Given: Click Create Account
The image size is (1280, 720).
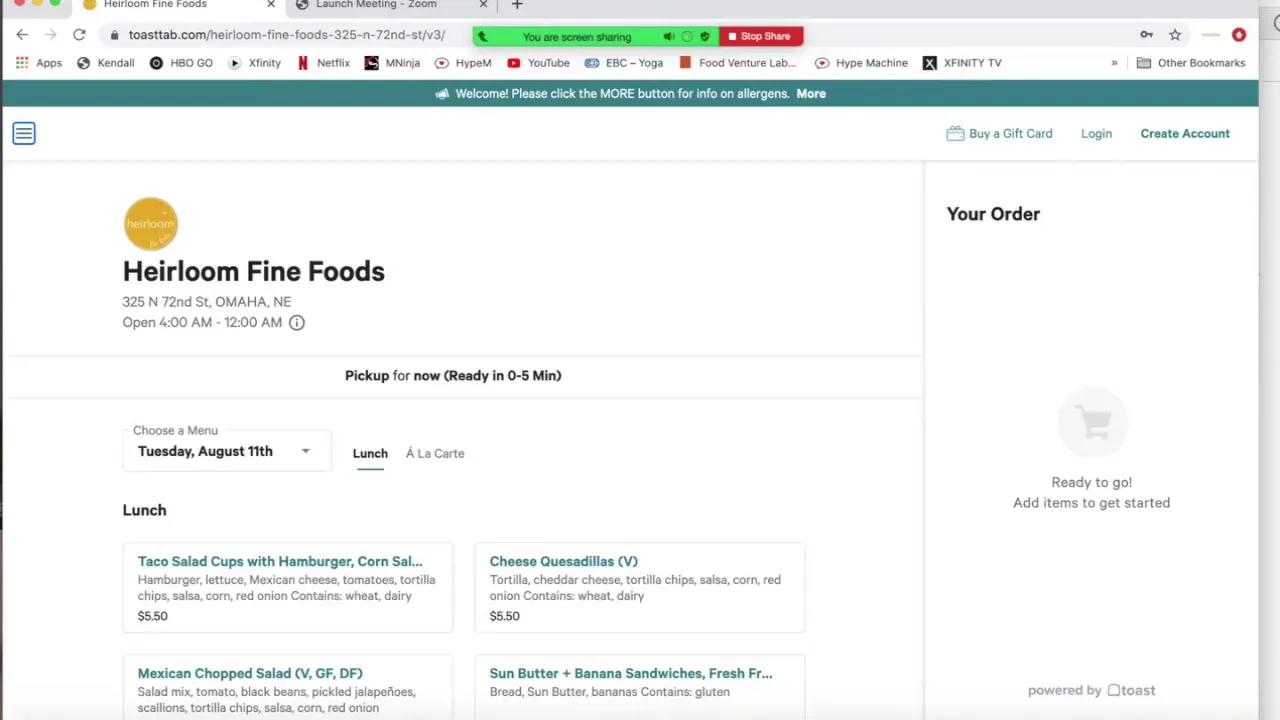Looking at the screenshot, I should click(x=1185, y=134).
